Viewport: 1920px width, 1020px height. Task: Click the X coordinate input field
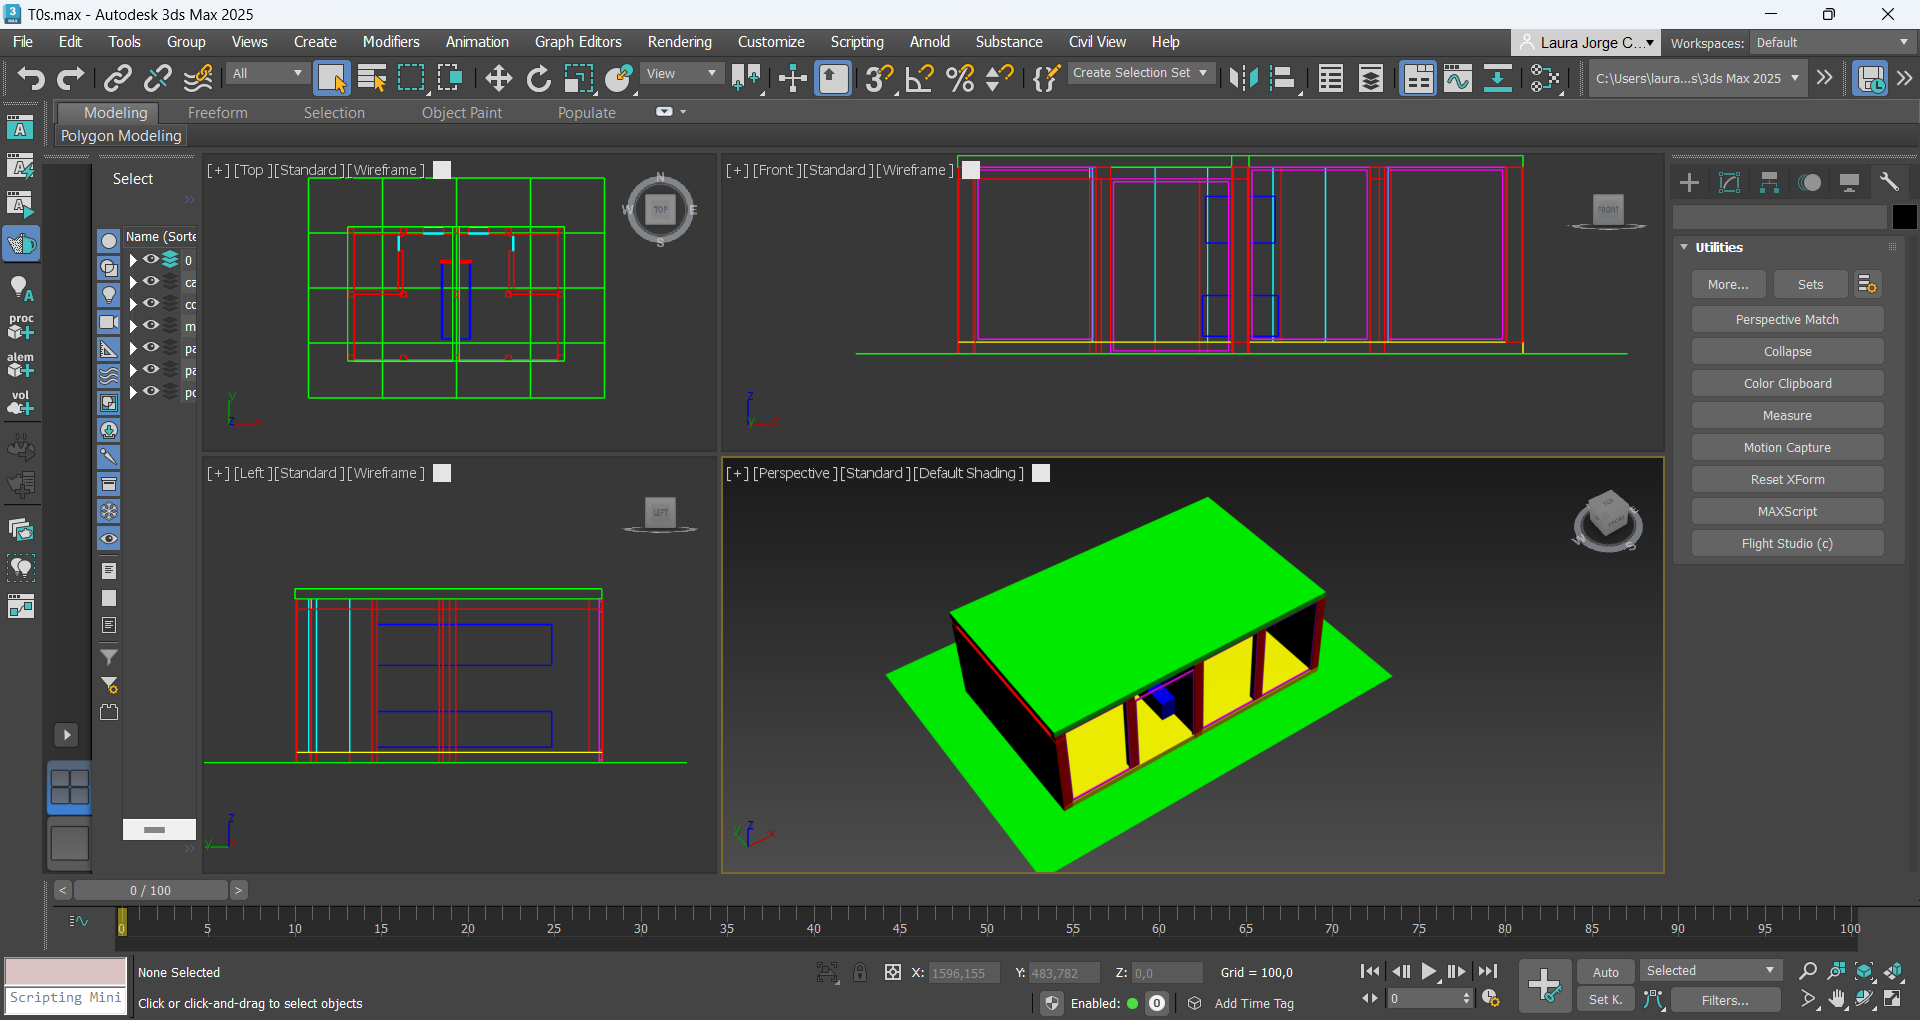tap(963, 973)
